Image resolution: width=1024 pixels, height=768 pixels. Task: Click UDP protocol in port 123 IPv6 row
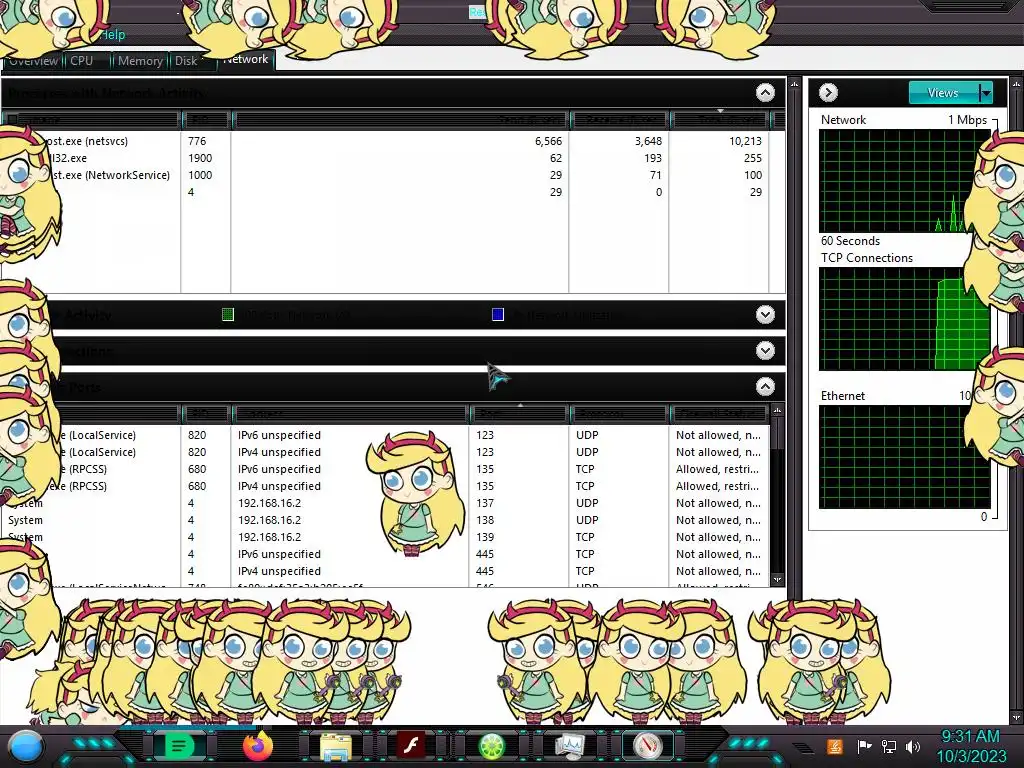(x=586, y=435)
